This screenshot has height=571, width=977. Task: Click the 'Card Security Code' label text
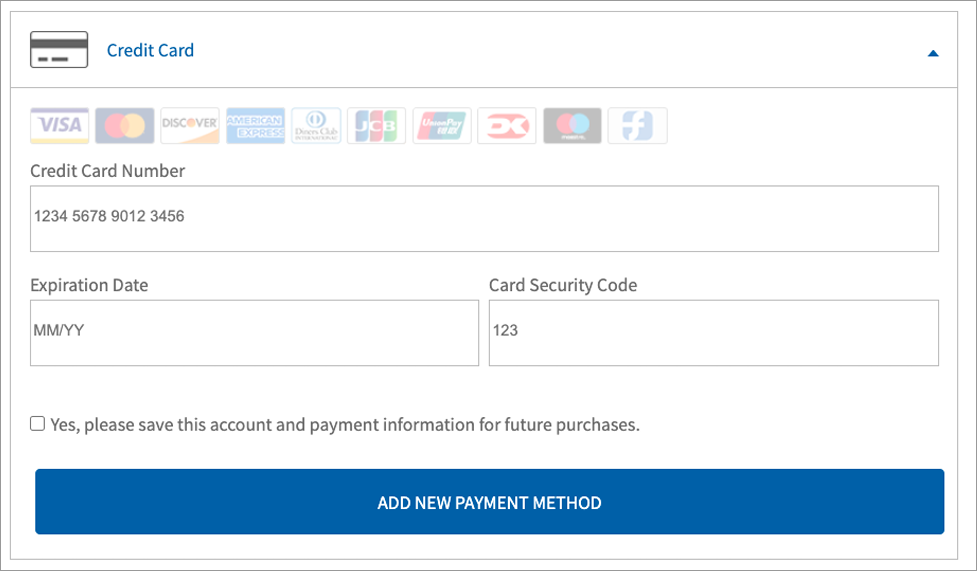point(563,285)
